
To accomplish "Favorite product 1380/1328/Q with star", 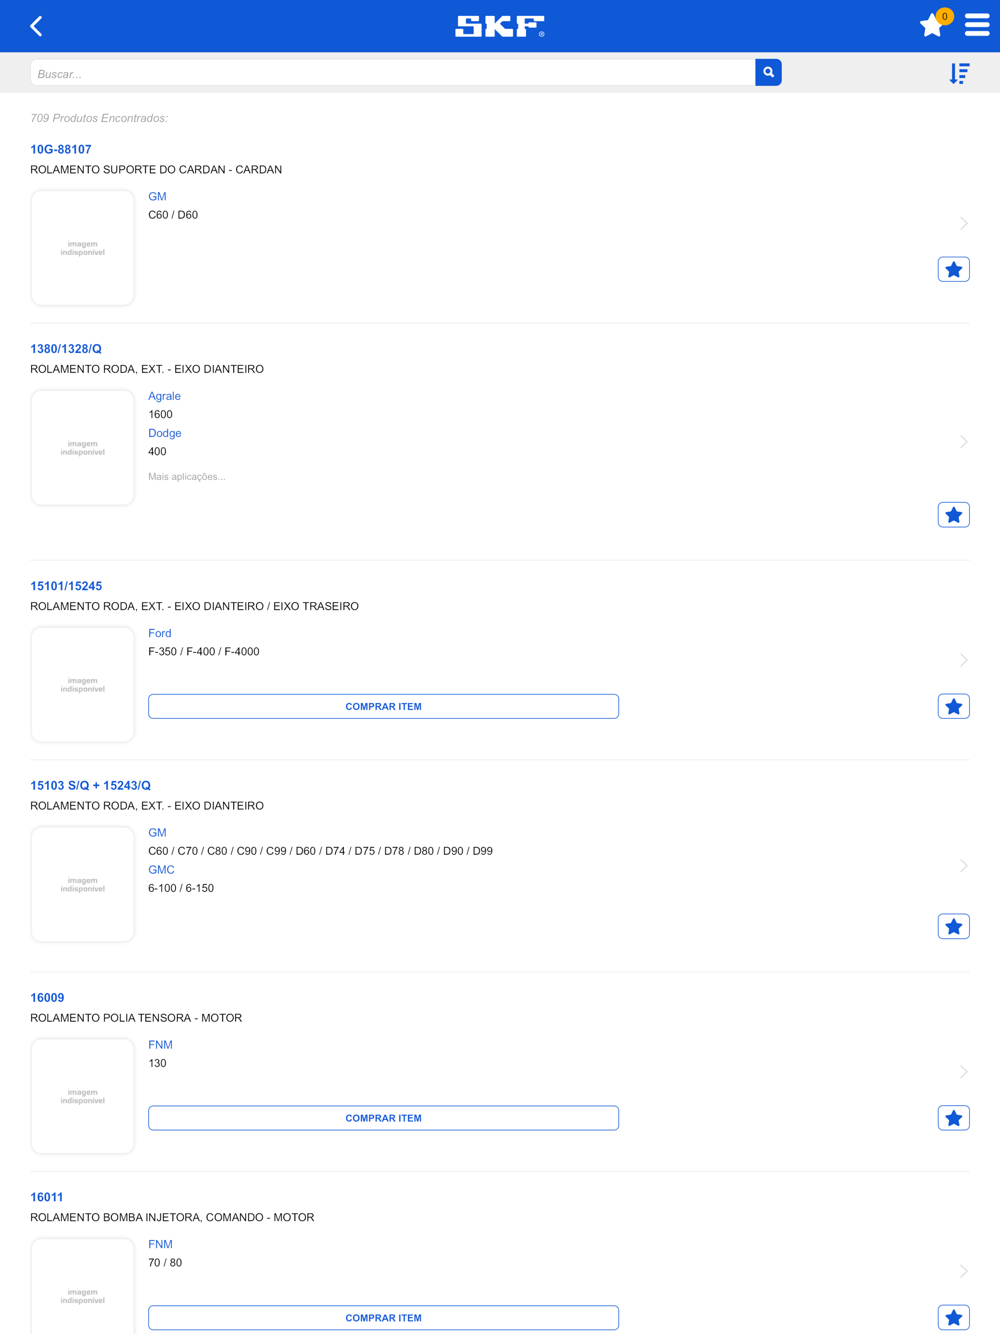I will tap(954, 515).
